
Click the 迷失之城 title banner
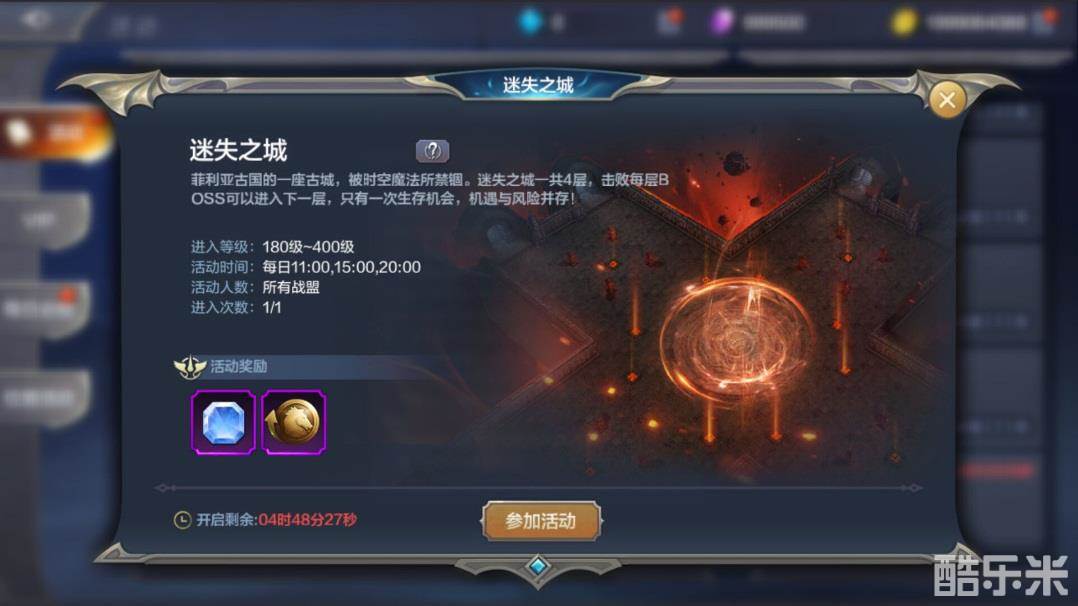coord(538,85)
